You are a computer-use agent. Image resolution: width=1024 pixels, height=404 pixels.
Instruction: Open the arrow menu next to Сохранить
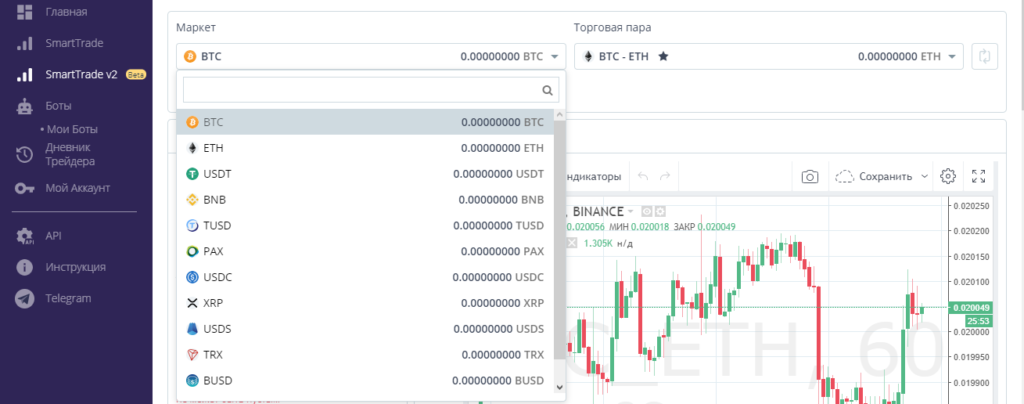click(924, 176)
